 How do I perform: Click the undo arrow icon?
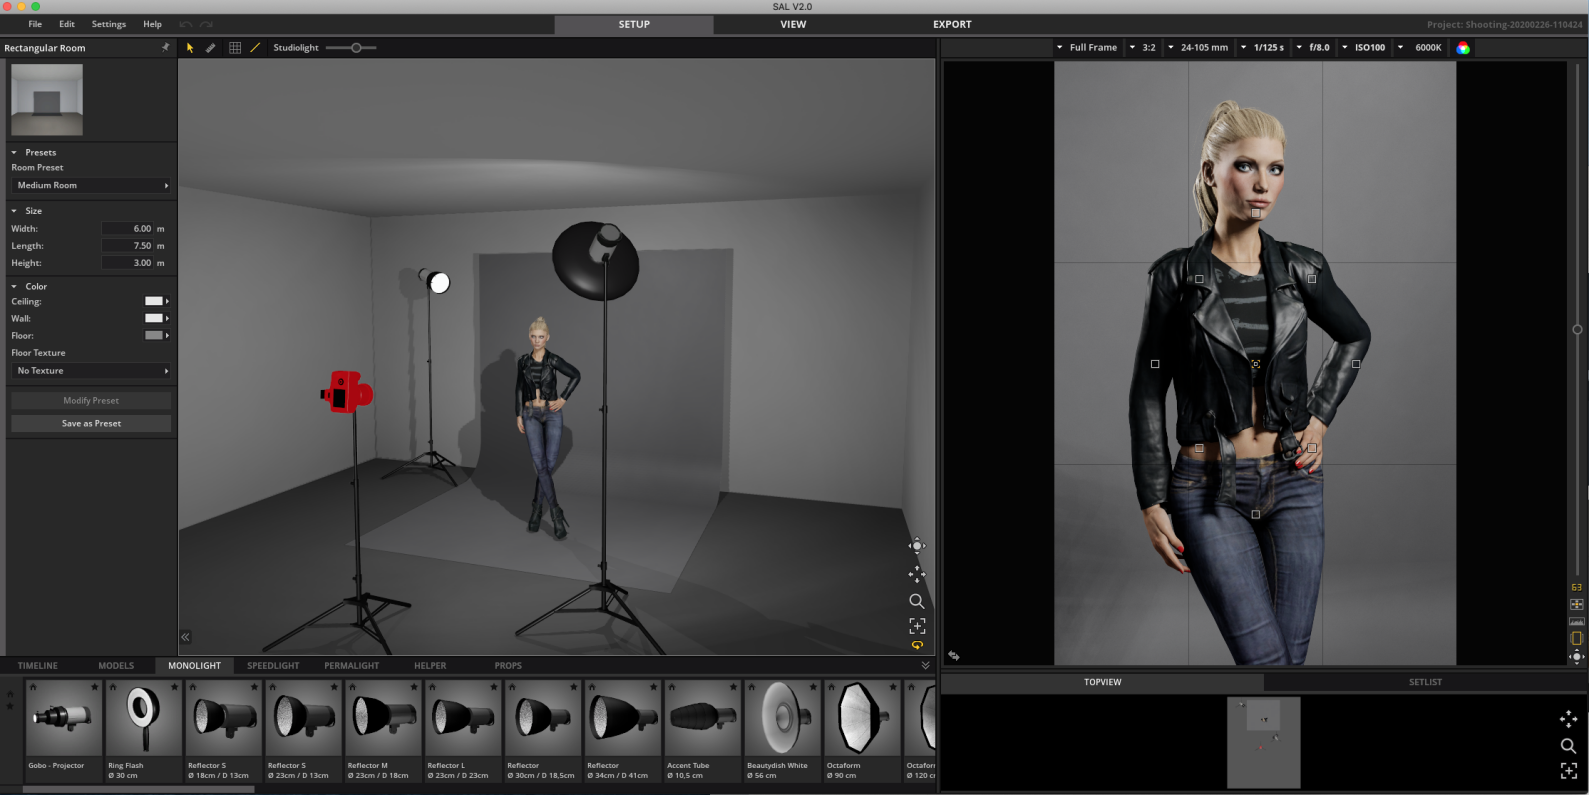186,24
